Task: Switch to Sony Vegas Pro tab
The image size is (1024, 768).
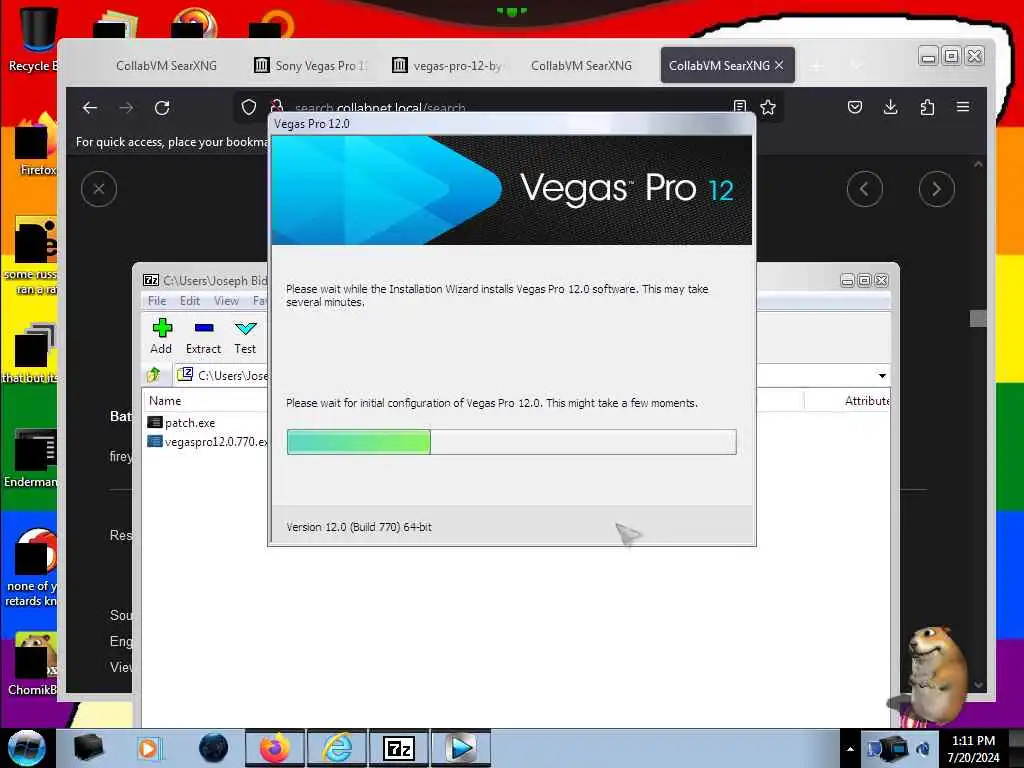Action: (311, 65)
